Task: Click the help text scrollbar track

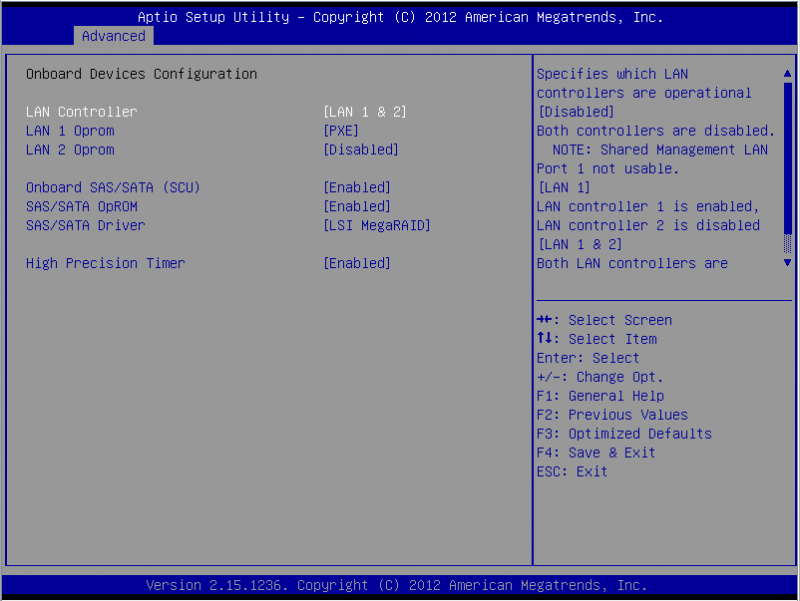Action: click(x=788, y=160)
